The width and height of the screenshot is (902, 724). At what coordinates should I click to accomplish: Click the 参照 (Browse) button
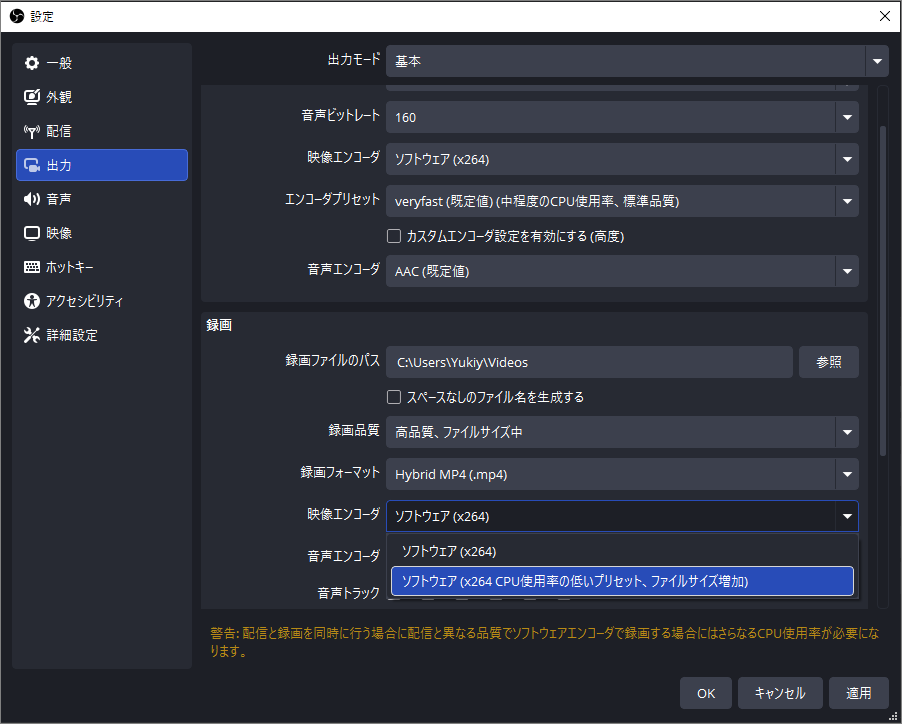click(828, 361)
